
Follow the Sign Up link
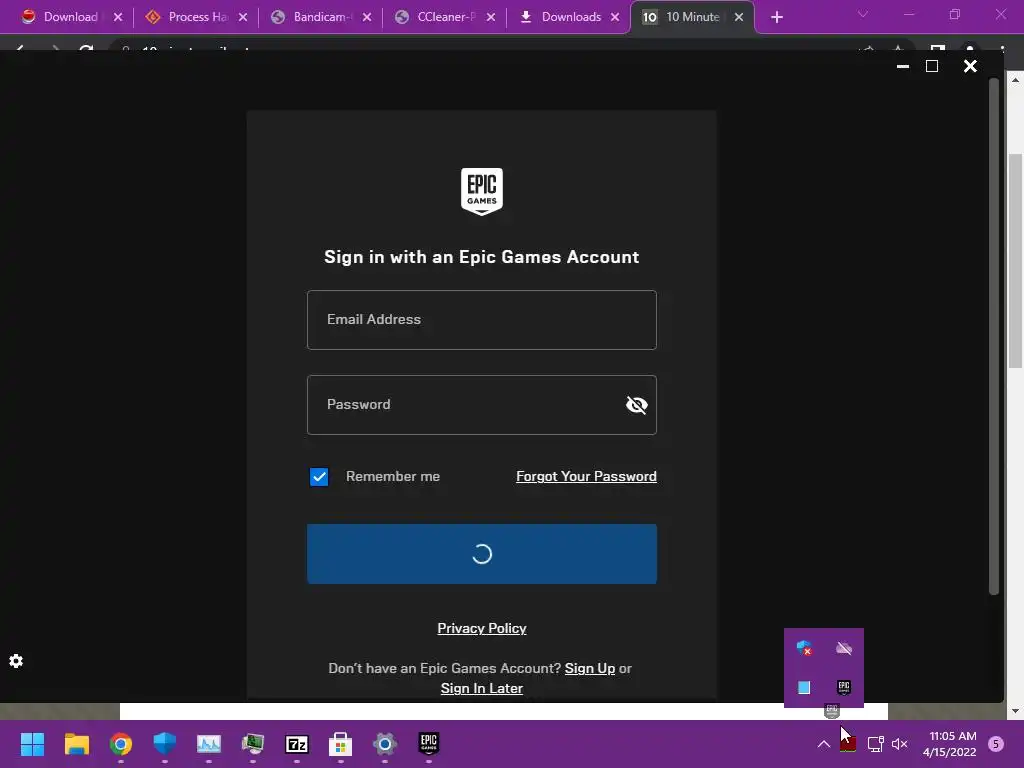point(590,668)
